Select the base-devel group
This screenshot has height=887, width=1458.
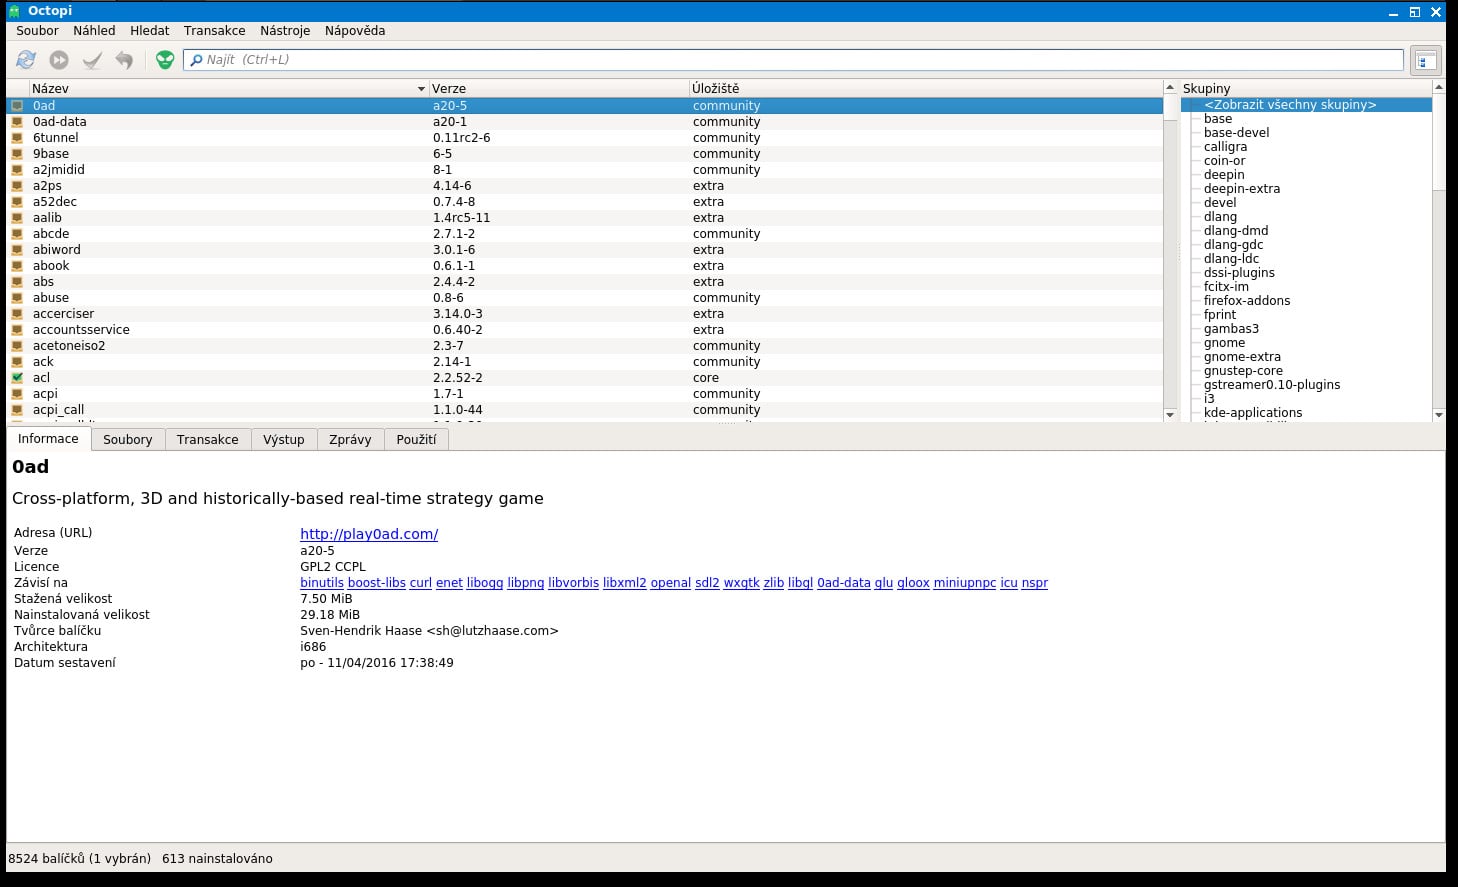point(1237,133)
